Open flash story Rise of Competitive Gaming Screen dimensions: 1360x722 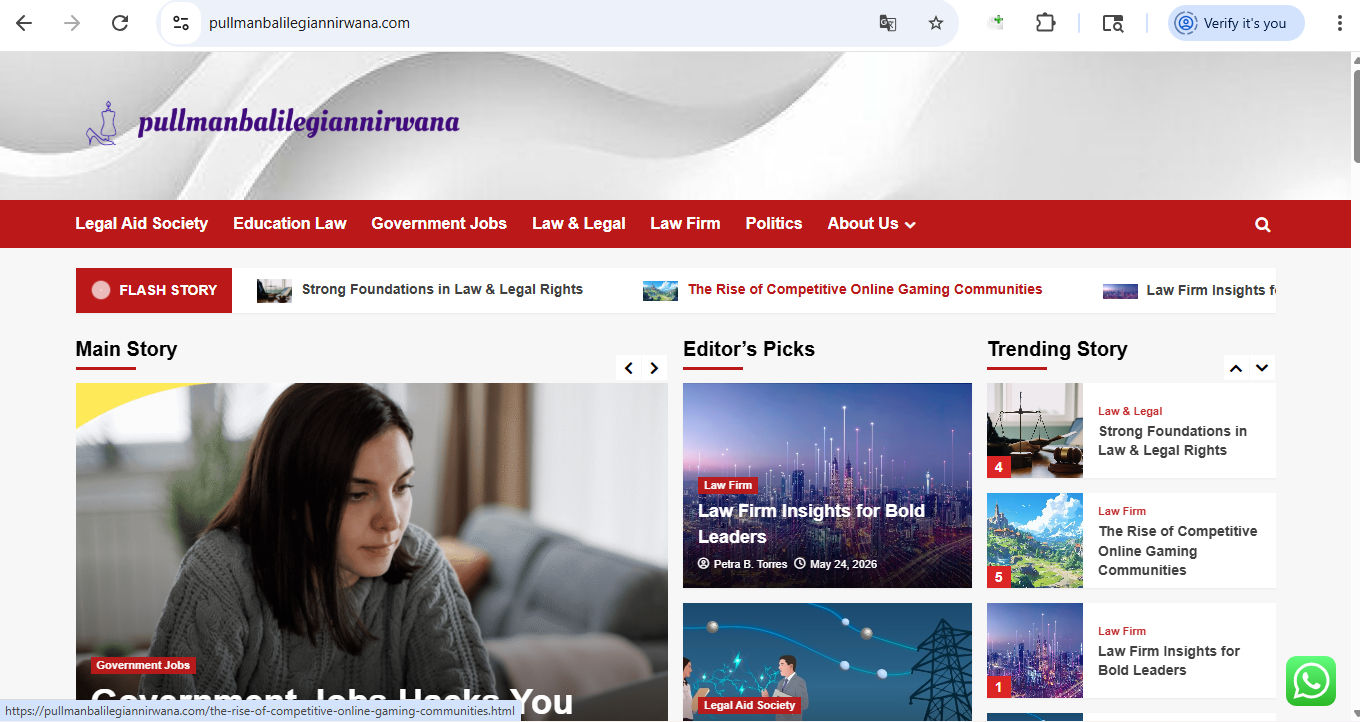pos(865,290)
